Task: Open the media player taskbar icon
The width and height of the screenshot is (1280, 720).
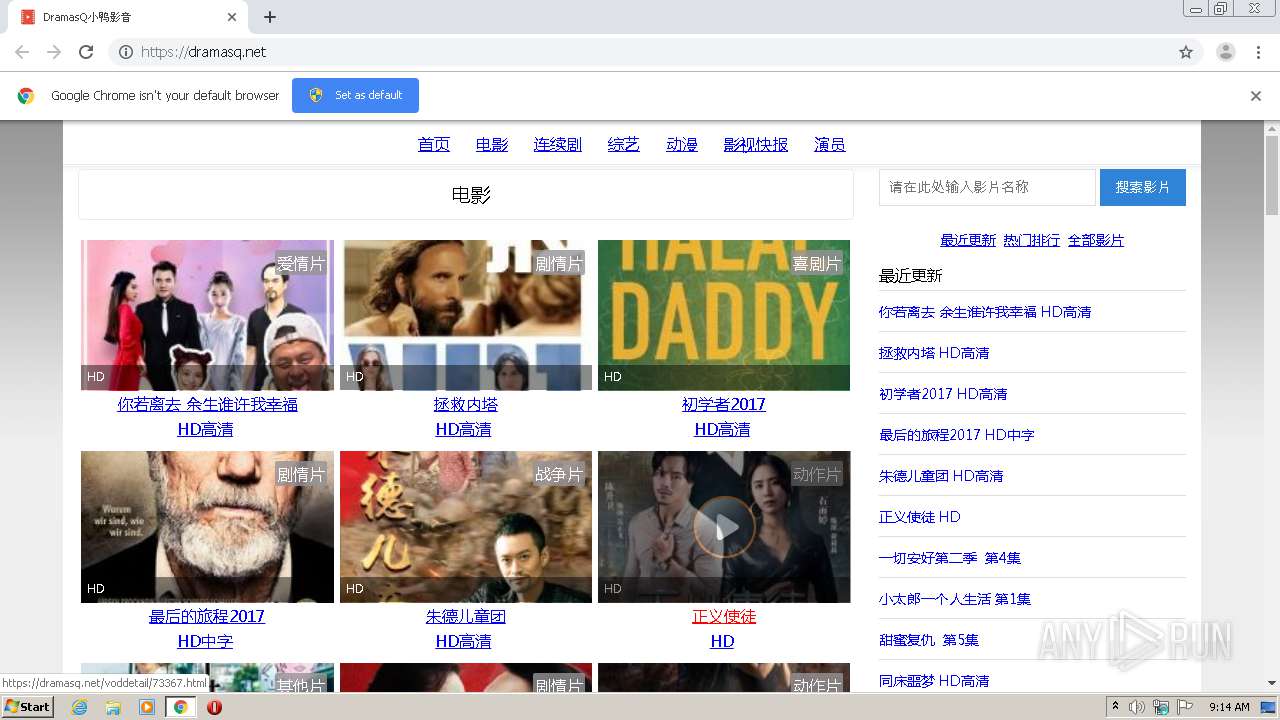Action: point(147,707)
